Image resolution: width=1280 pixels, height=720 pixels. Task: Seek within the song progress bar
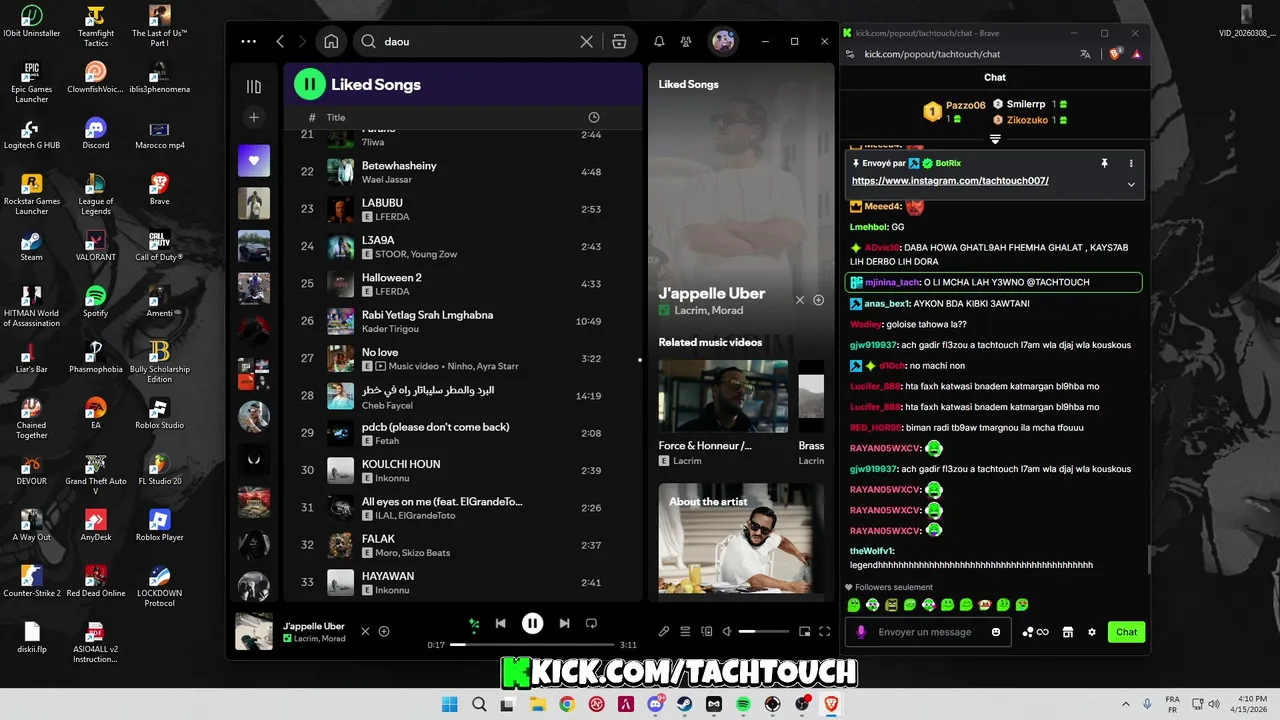(533, 645)
